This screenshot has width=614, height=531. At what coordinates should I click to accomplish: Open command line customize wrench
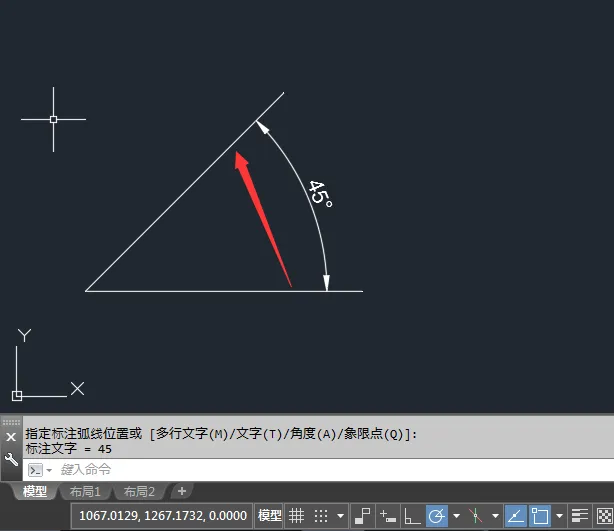(11, 459)
